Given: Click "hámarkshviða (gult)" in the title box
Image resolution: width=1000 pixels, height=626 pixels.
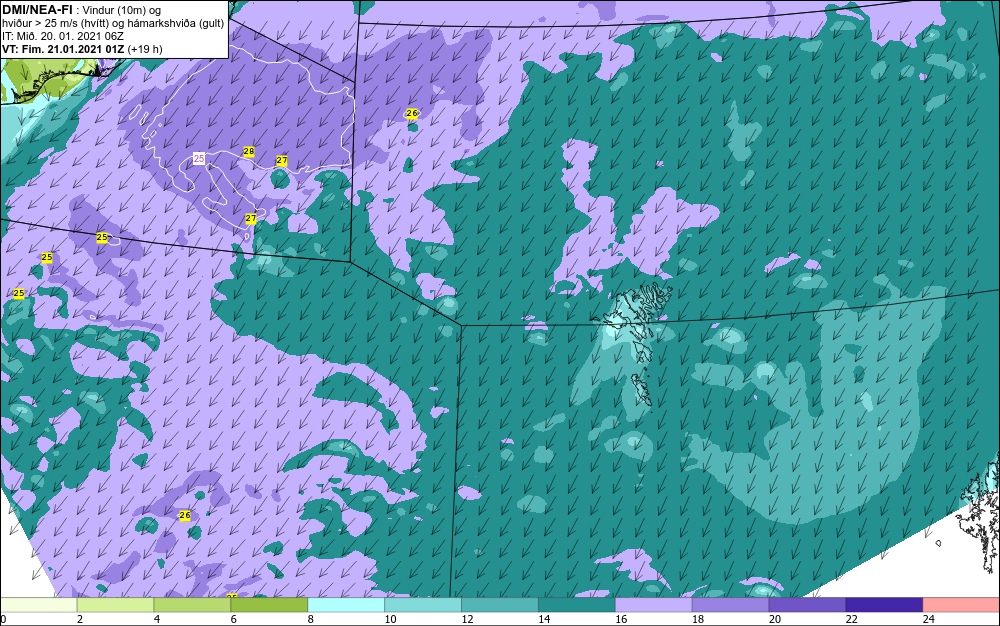Looking at the screenshot, I should [x=178, y=23].
